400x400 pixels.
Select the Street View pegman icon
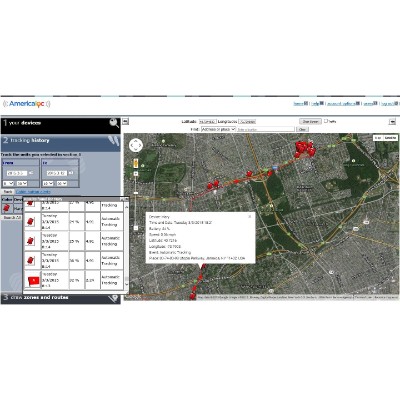point(136,163)
